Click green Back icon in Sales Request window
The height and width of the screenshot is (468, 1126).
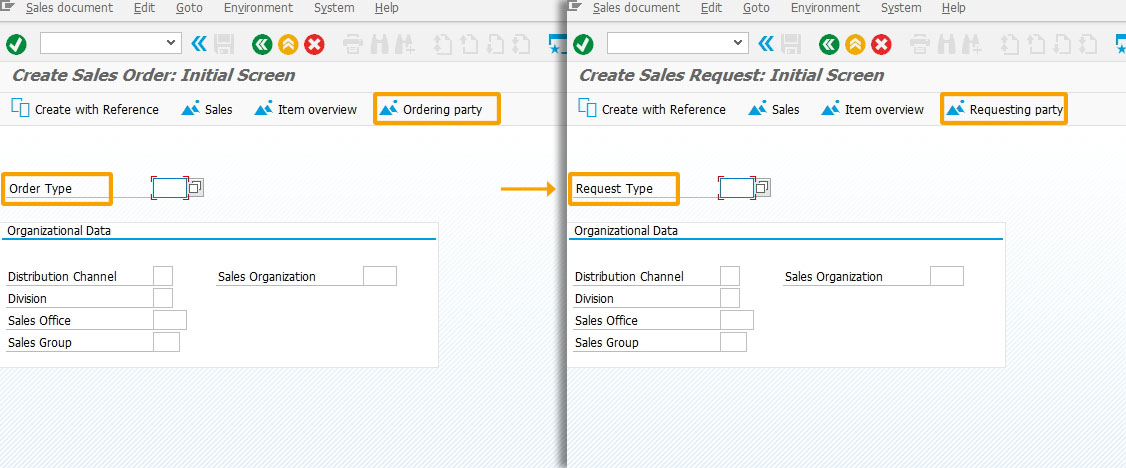(829, 45)
